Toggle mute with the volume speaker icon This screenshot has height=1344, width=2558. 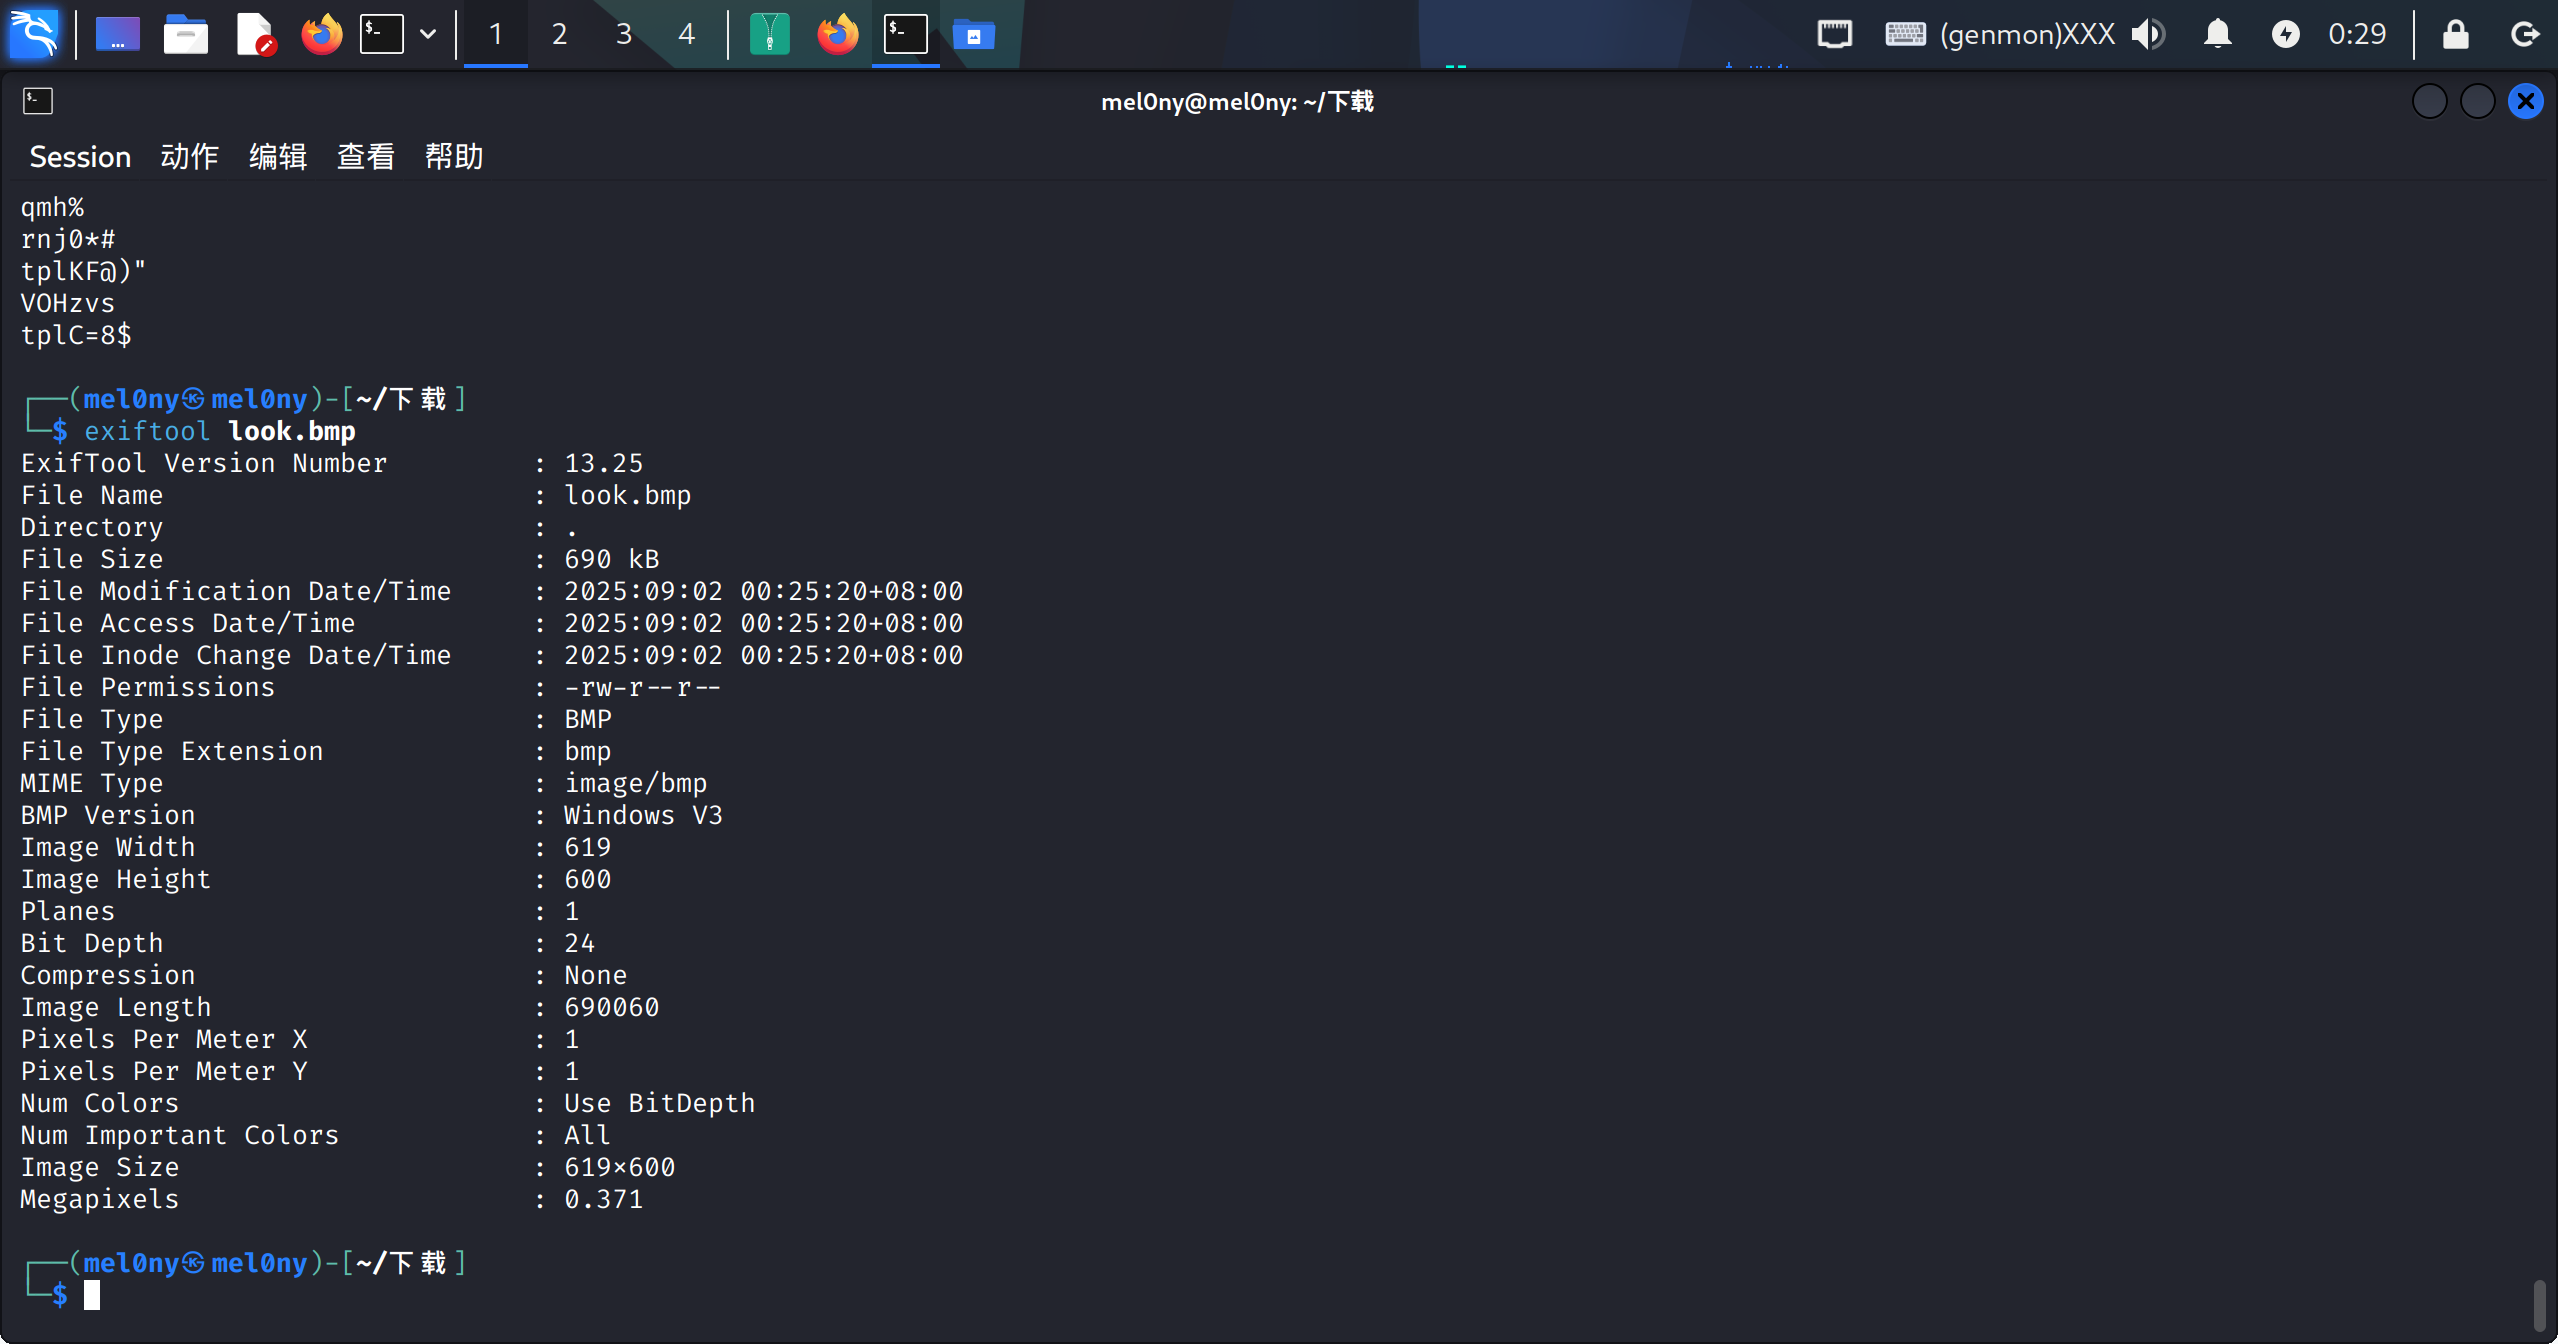tap(2147, 34)
